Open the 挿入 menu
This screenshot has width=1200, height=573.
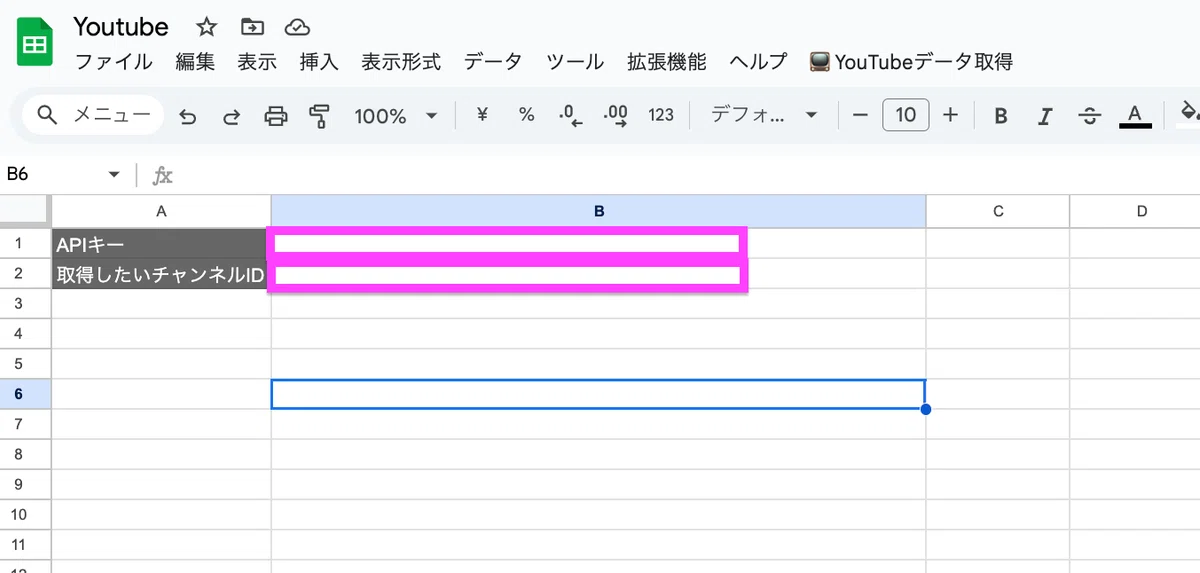pos(319,62)
